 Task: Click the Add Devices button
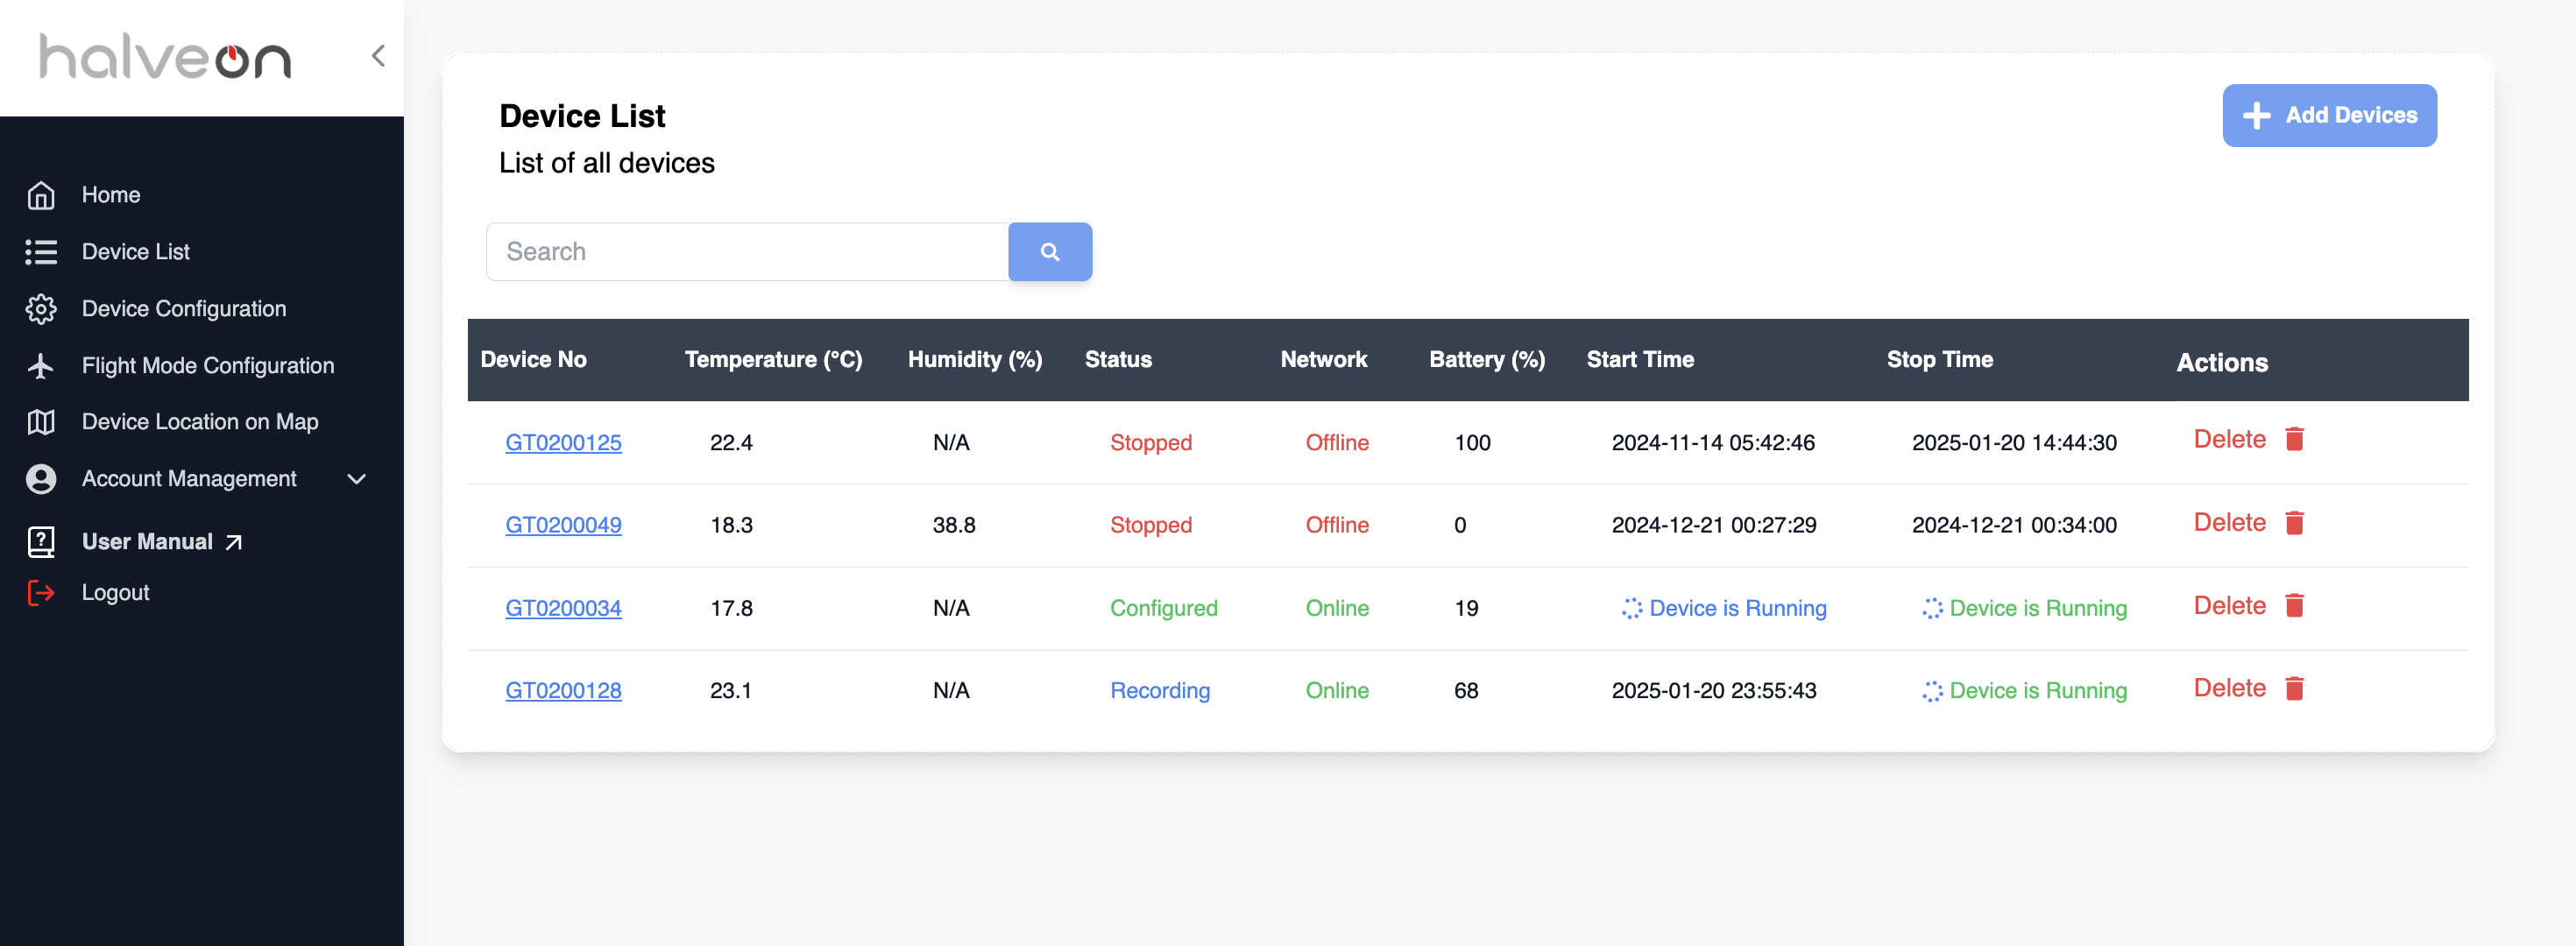point(2330,116)
